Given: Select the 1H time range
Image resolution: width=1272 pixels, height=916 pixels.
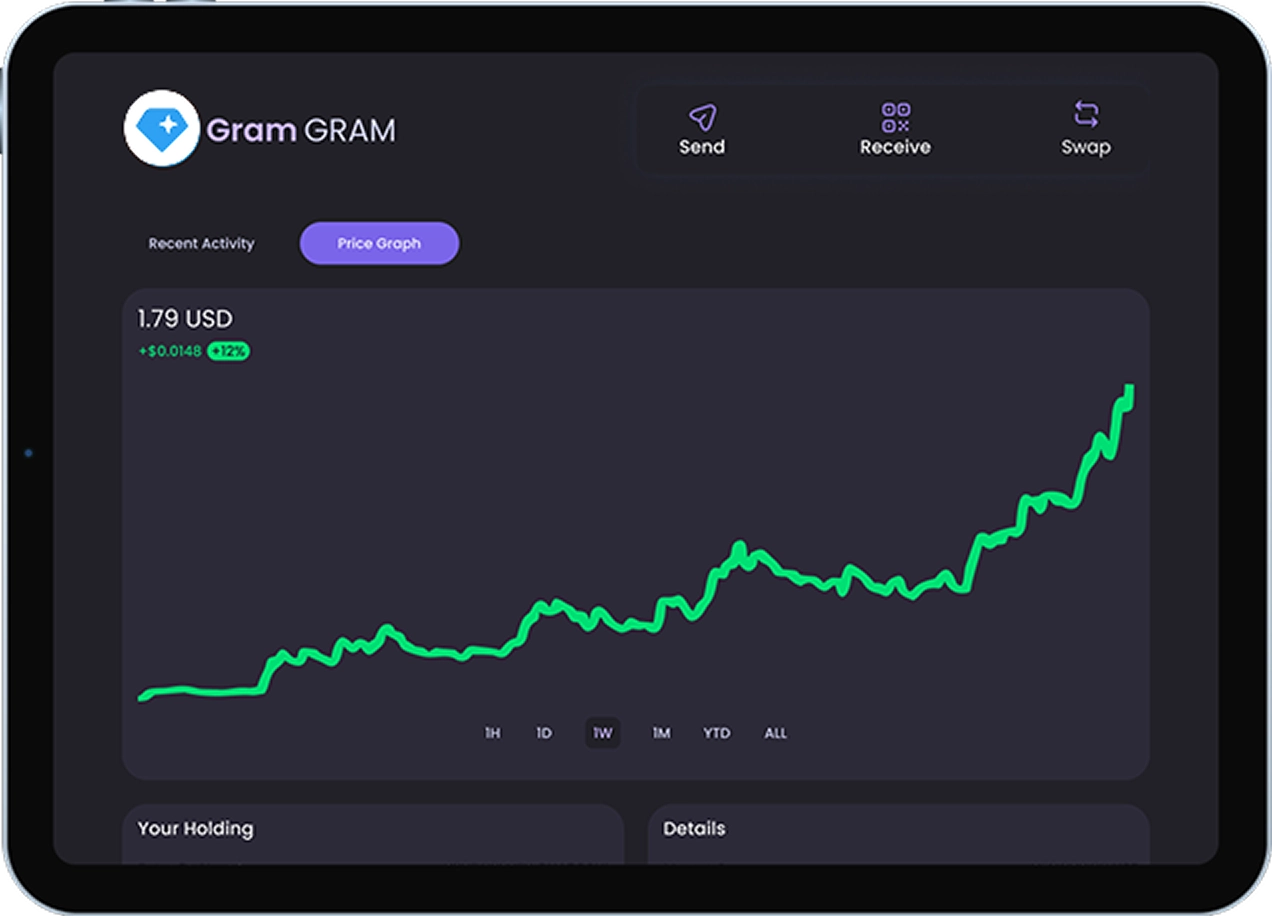Looking at the screenshot, I should [492, 733].
